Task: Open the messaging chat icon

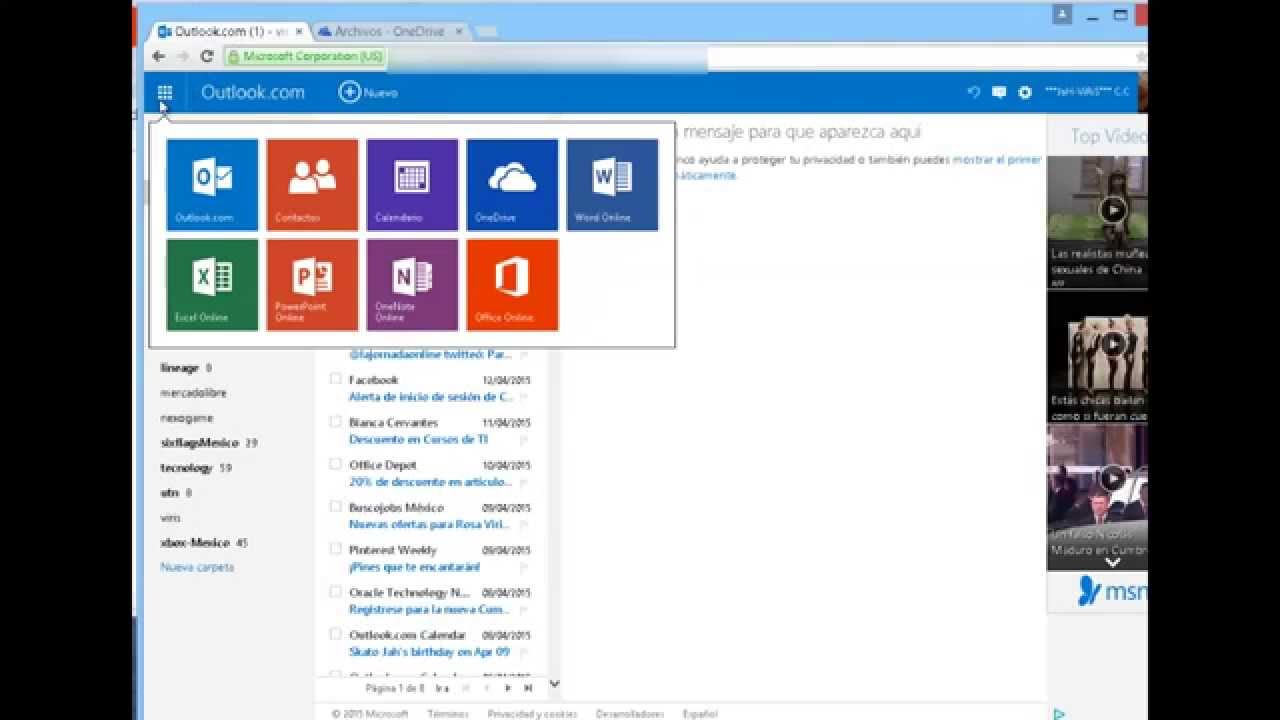Action: click(x=999, y=92)
